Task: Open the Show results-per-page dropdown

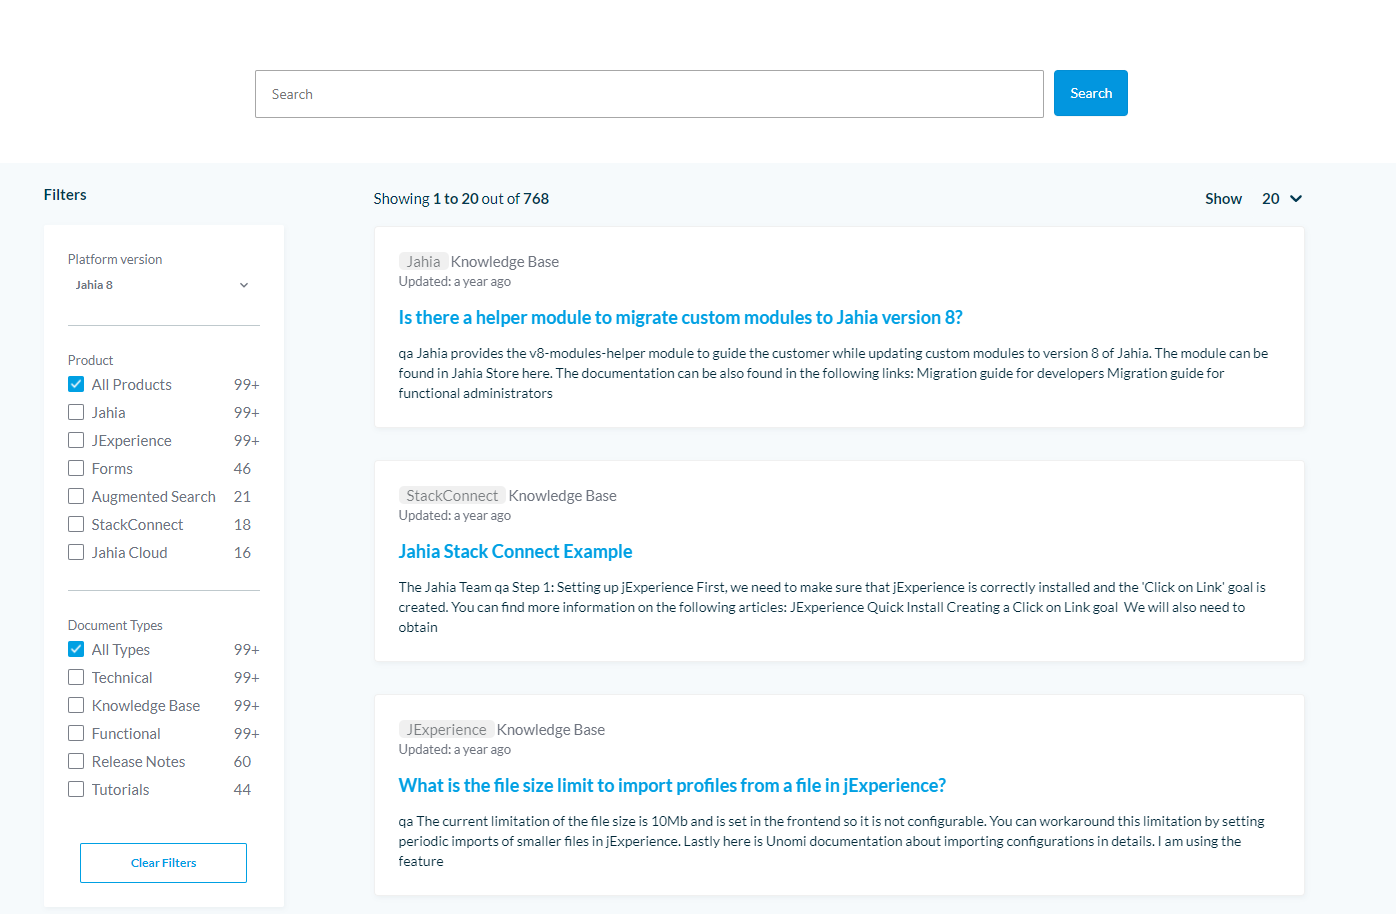Action: pos(1281,198)
